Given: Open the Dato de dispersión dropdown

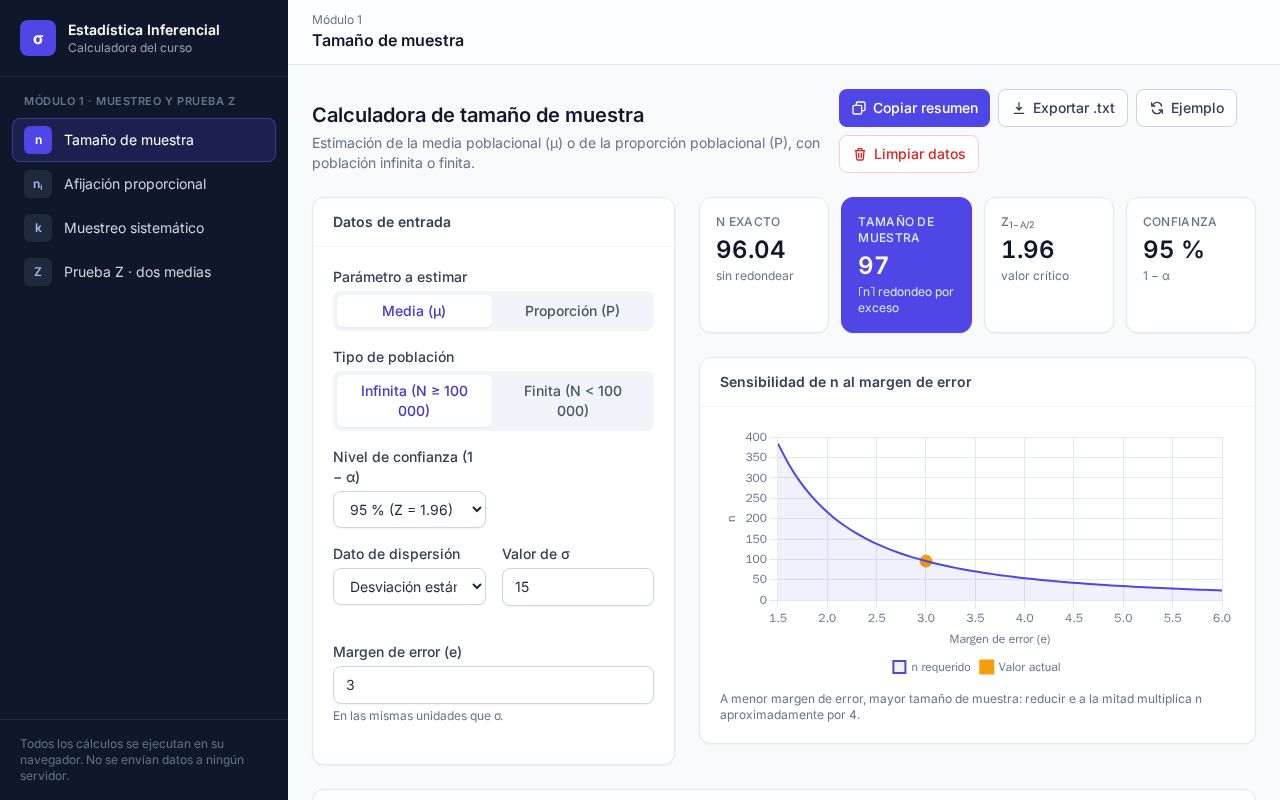Looking at the screenshot, I should (x=409, y=587).
